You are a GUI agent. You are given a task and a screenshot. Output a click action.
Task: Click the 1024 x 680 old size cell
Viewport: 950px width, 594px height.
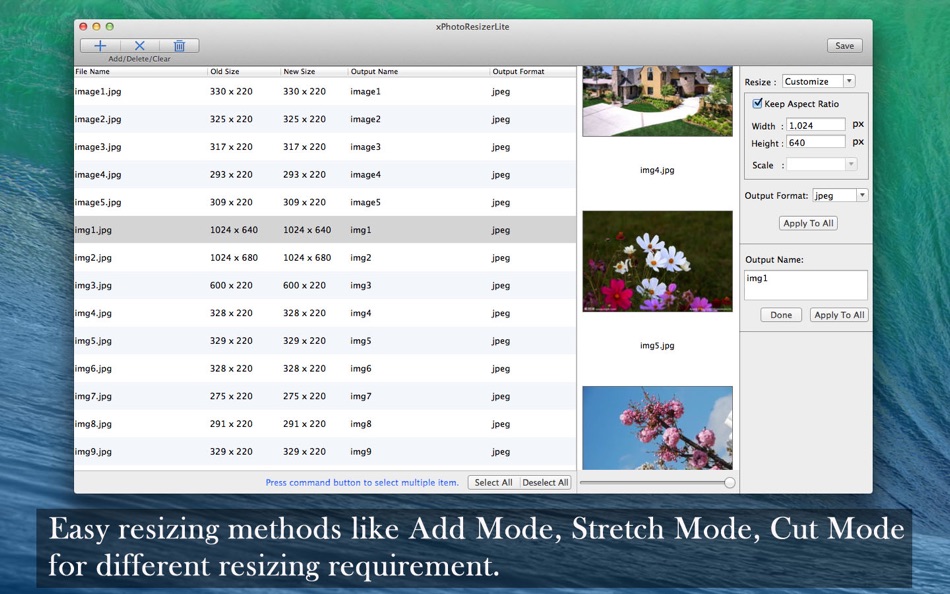[234, 258]
